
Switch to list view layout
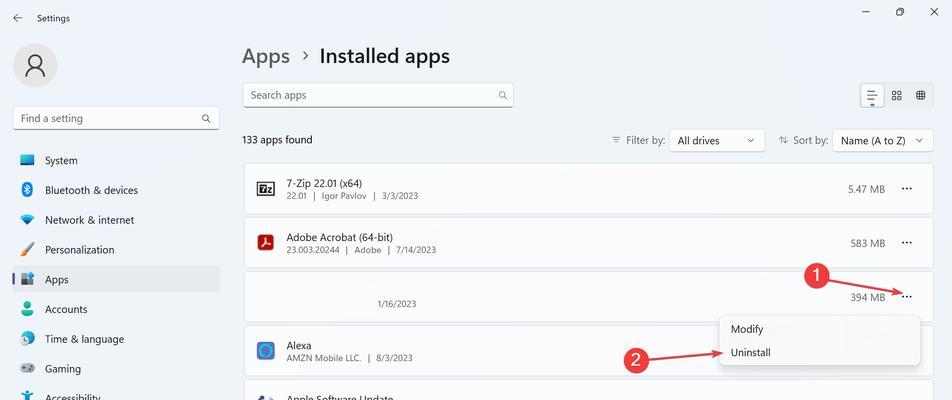872,95
